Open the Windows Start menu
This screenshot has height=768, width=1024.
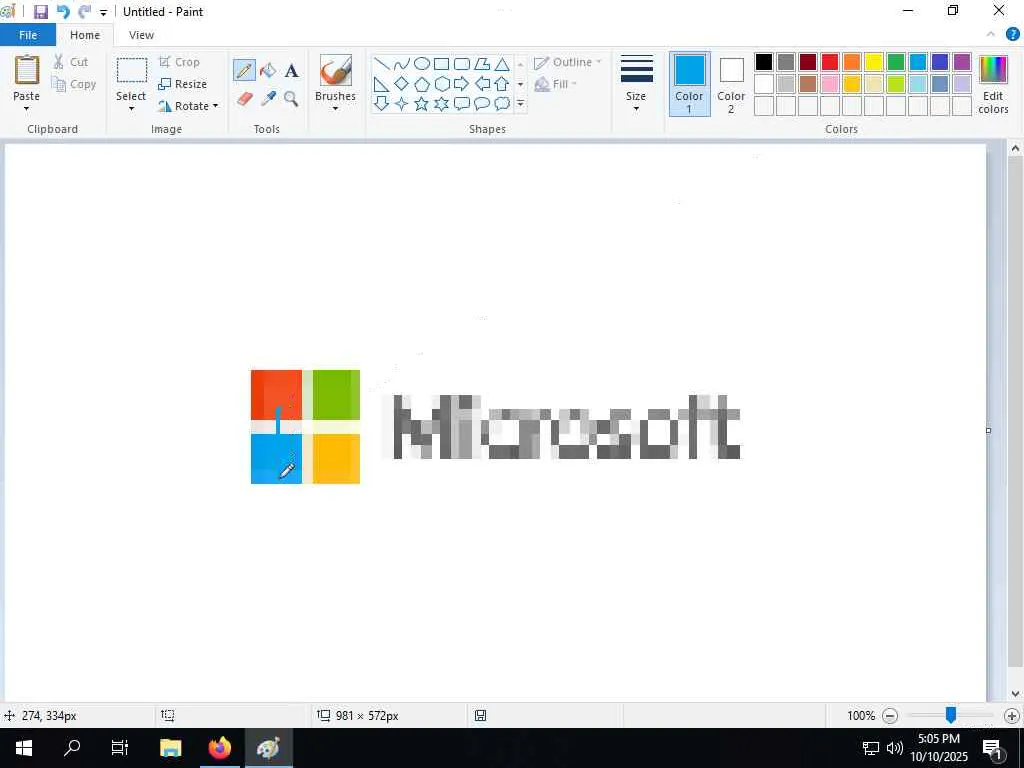pyautogui.click(x=24, y=748)
